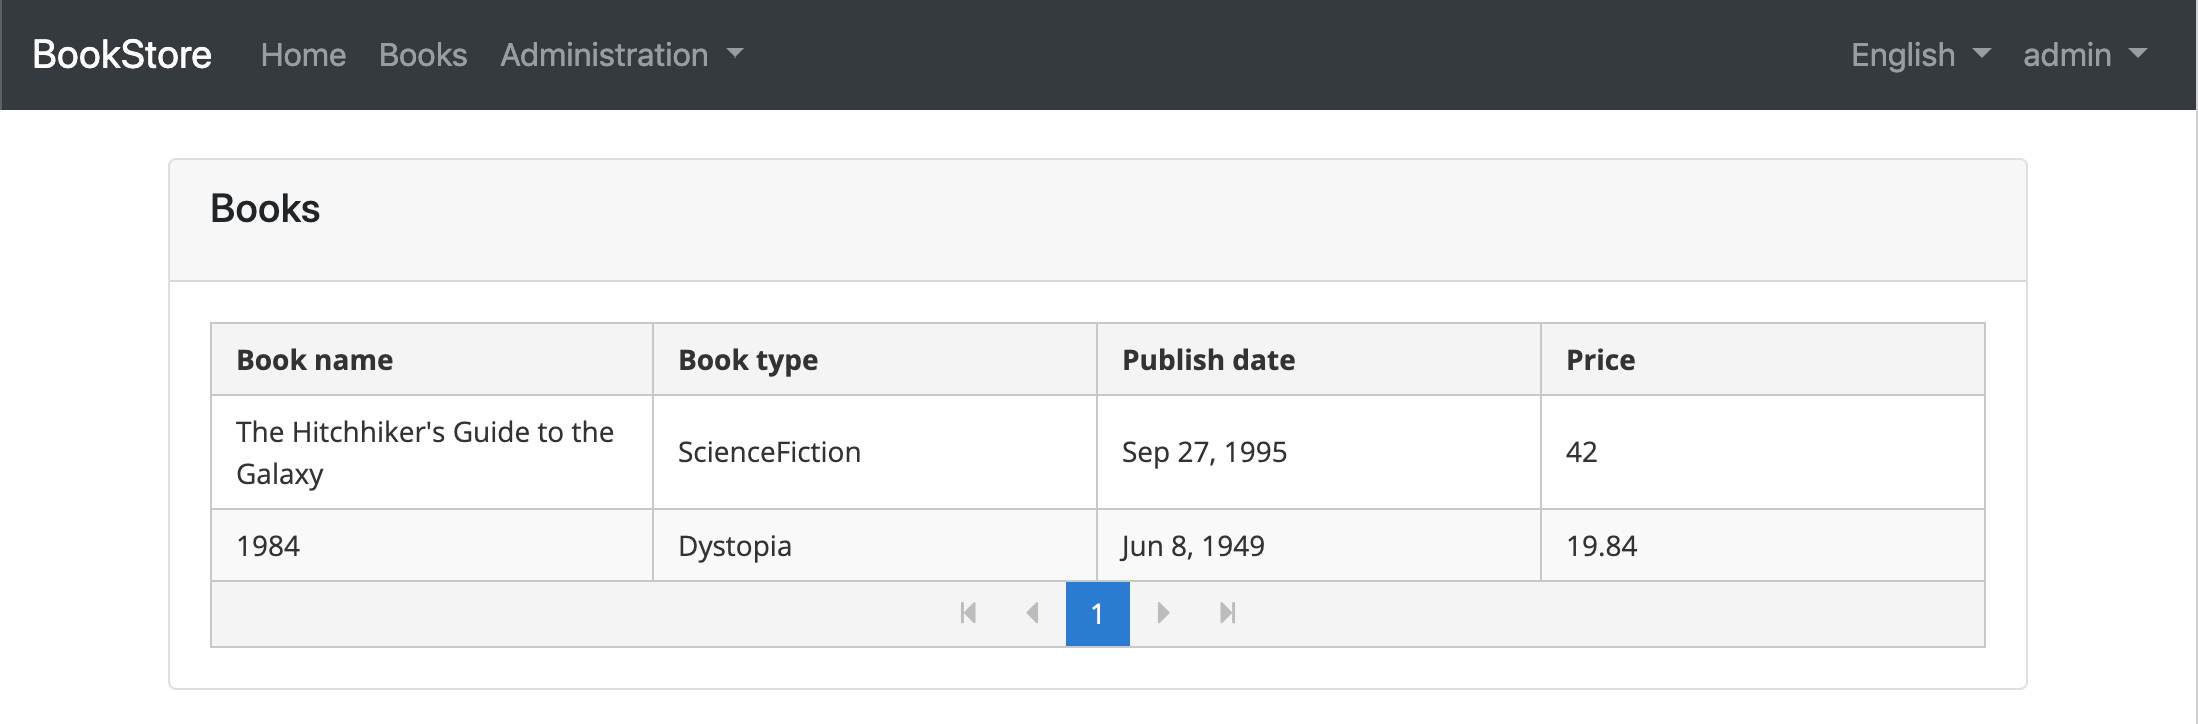Sort by Book type column header
Image resolution: width=2198 pixels, height=724 pixels.
click(x=747, y=360)
